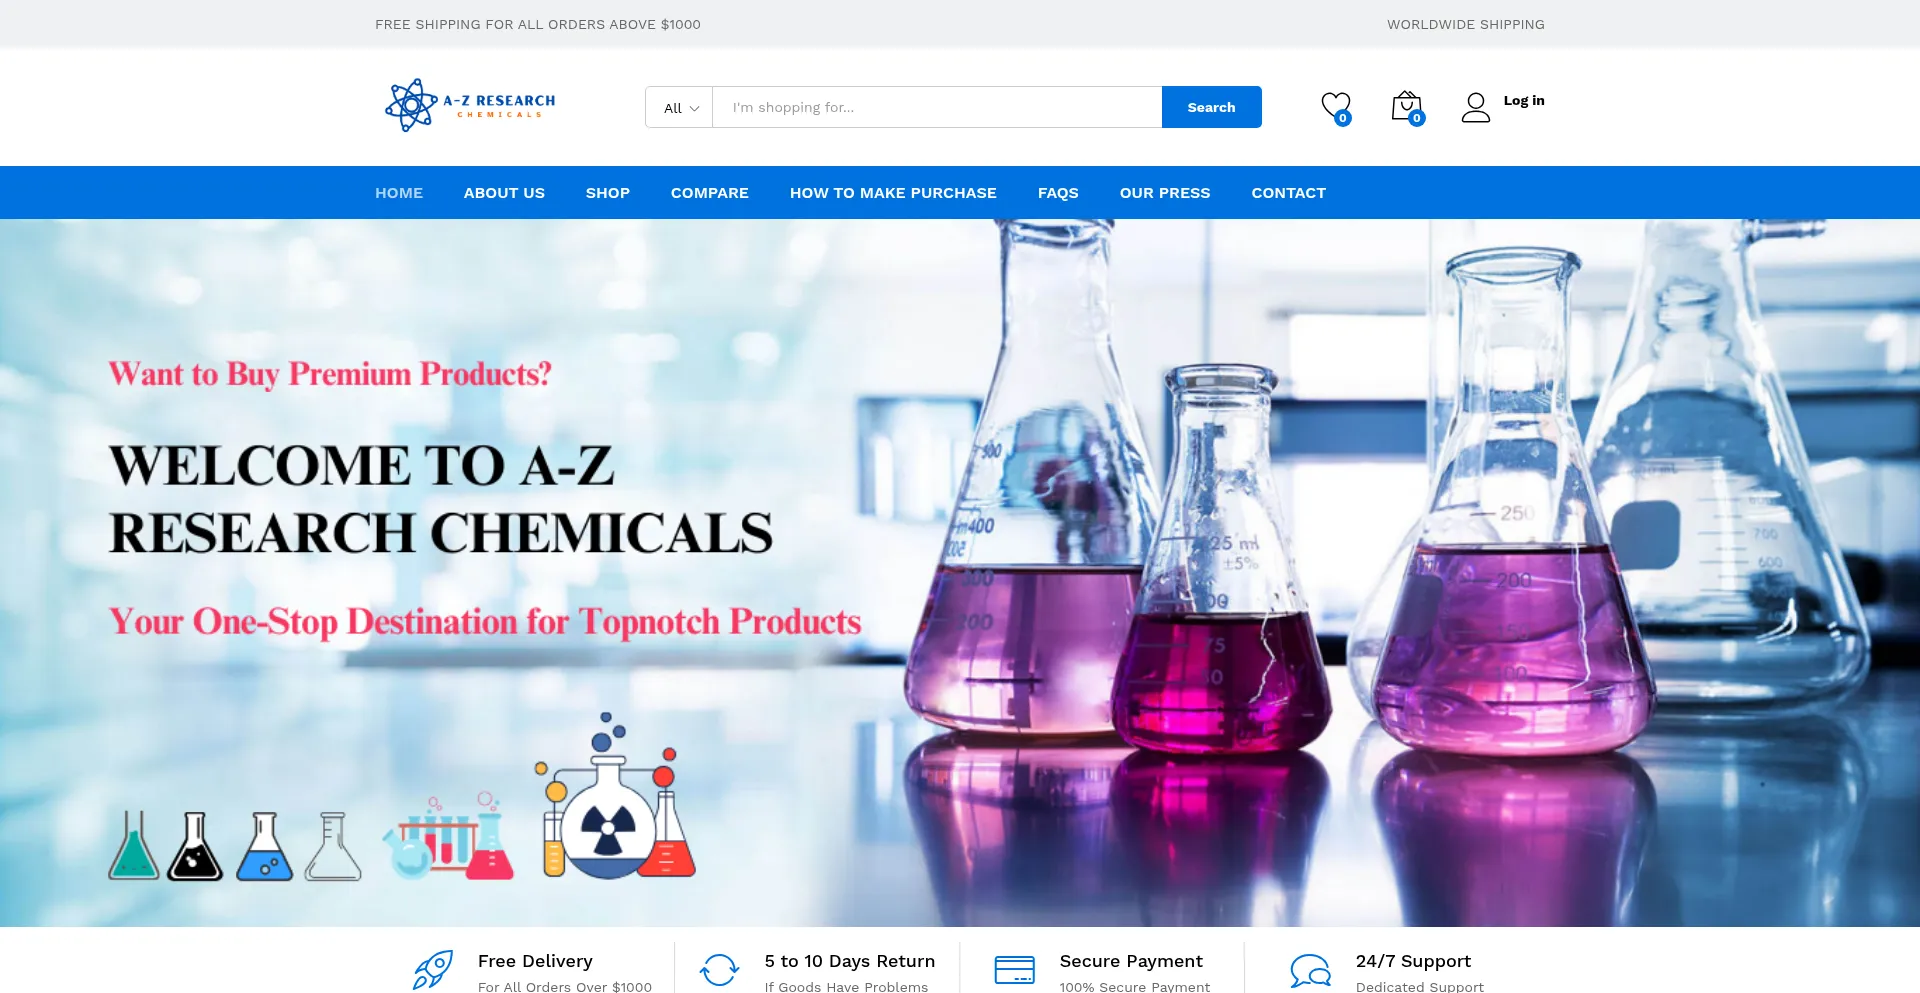The height and width of the screenshot is (993, 1920).
Task: Open the wishlist heart icon
Action: (x=1336, y=107)
